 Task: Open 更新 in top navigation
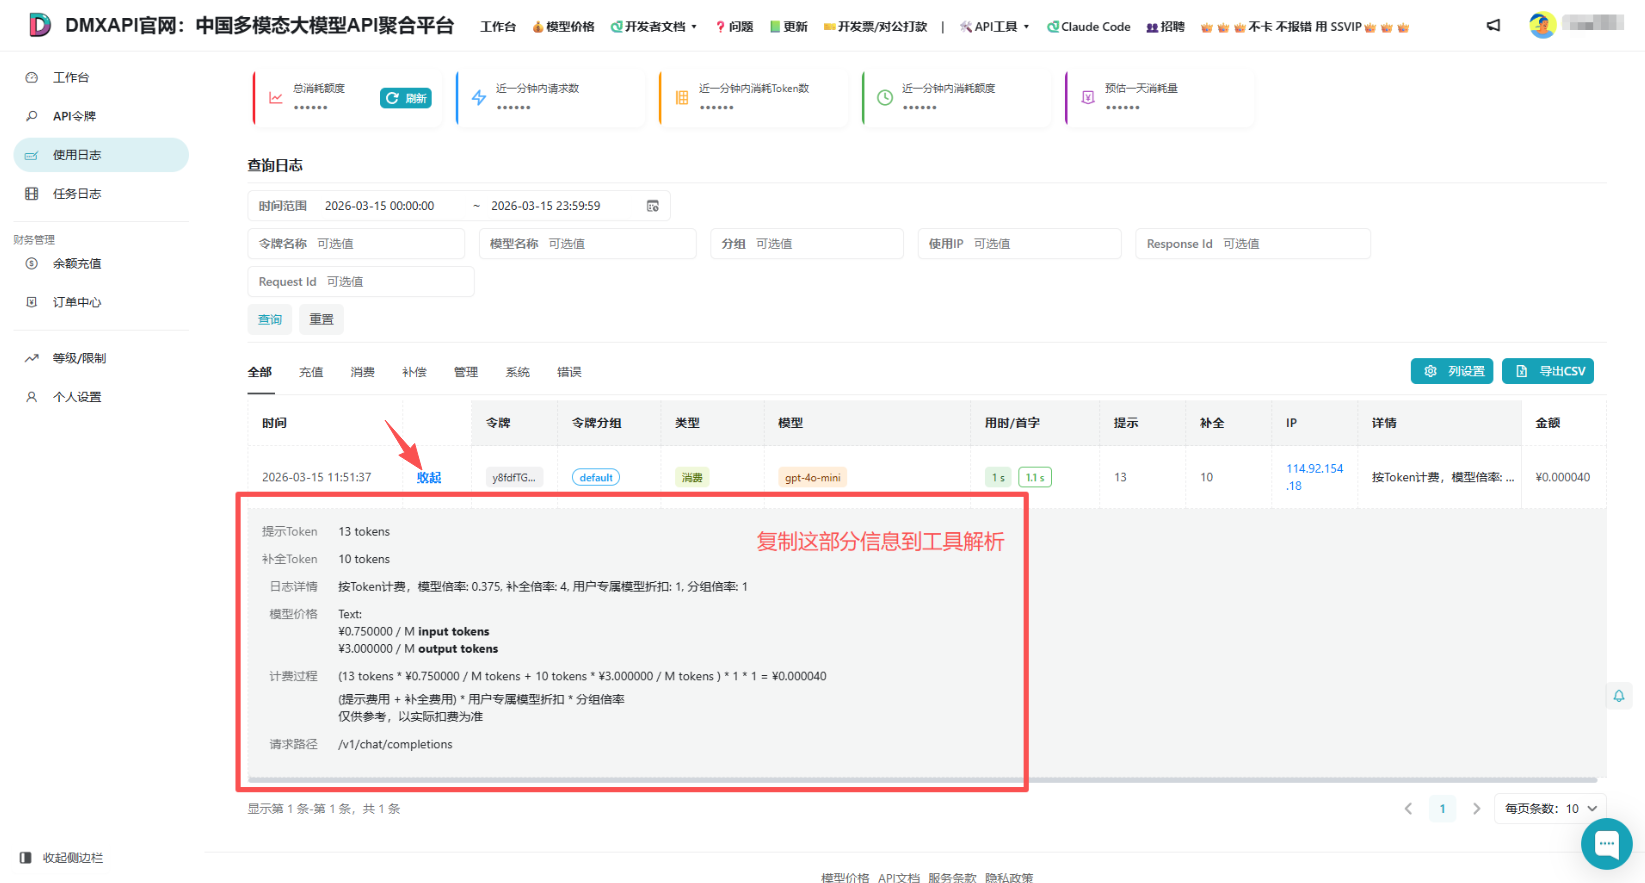point(789,27)
